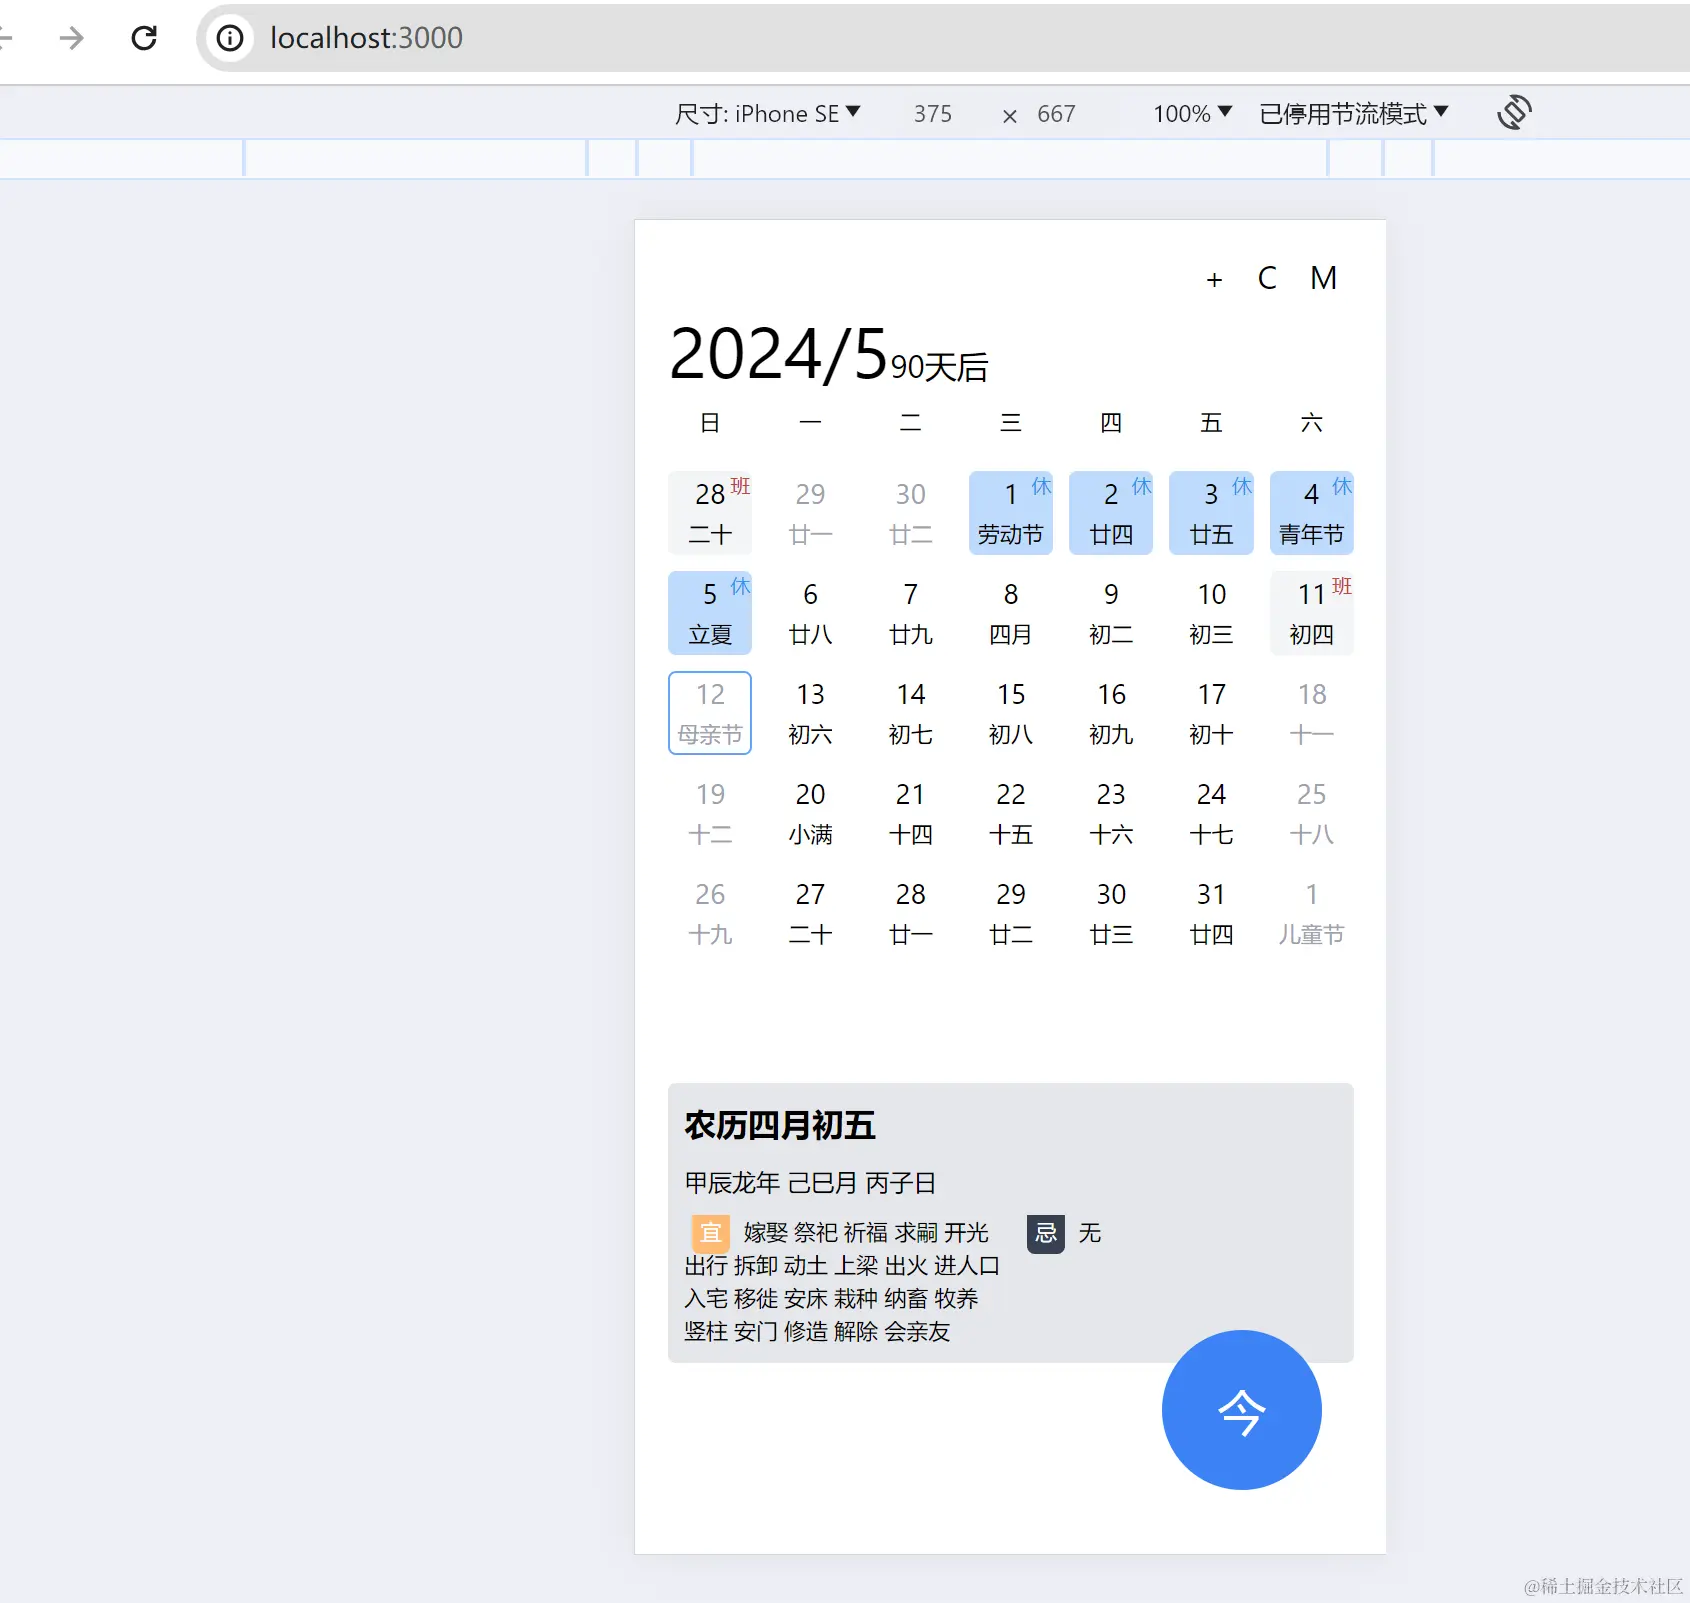Select May 13 初六
Screen dimensions: 1690x1603
(810, 713)
